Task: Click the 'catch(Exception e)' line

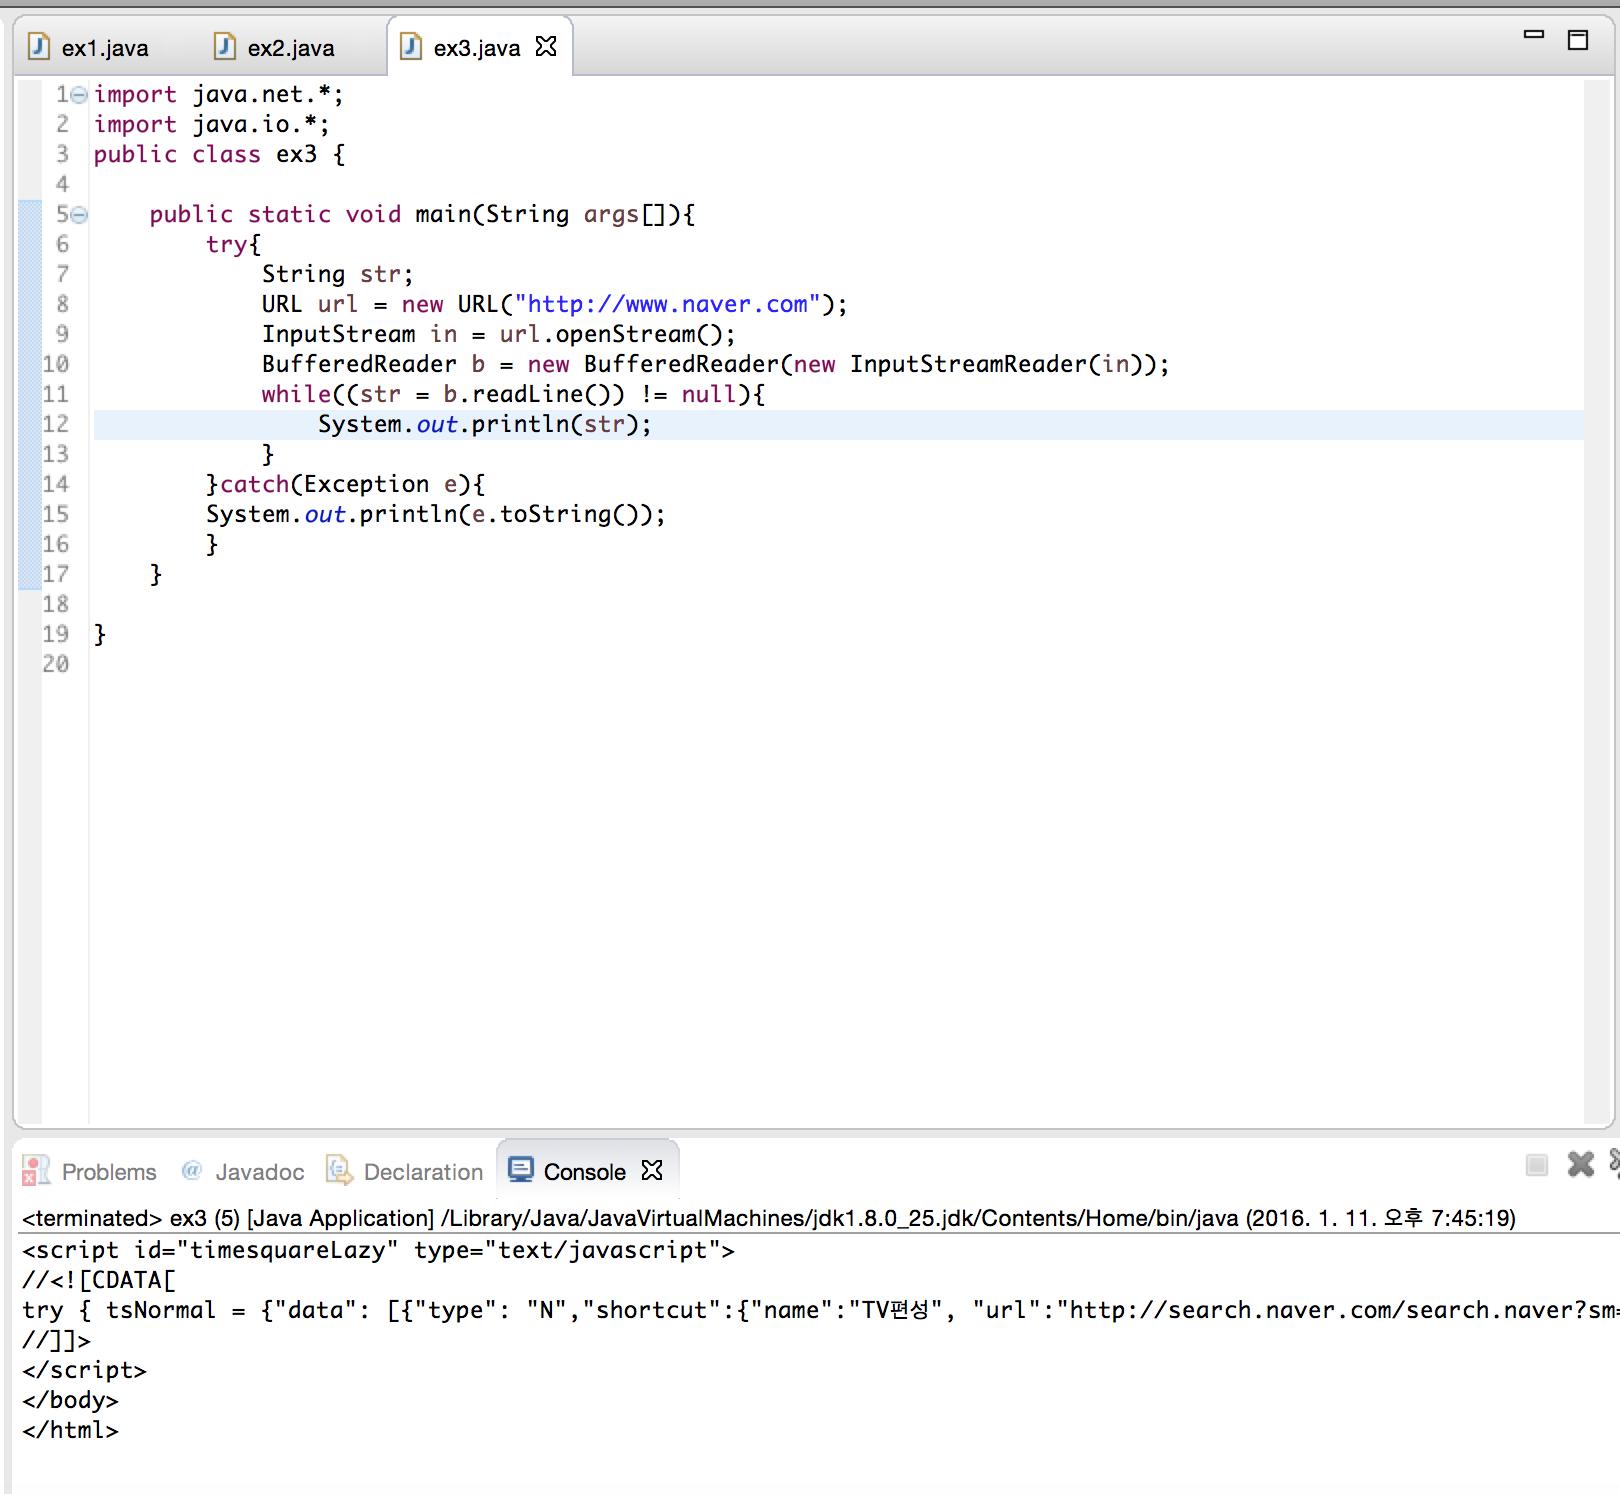Action: [346, 485]
